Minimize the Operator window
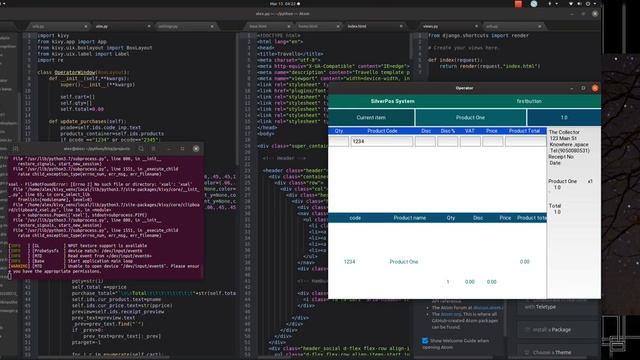Viewport: 640px width, 360px height. pyautogui.click(x=572, y=88)
